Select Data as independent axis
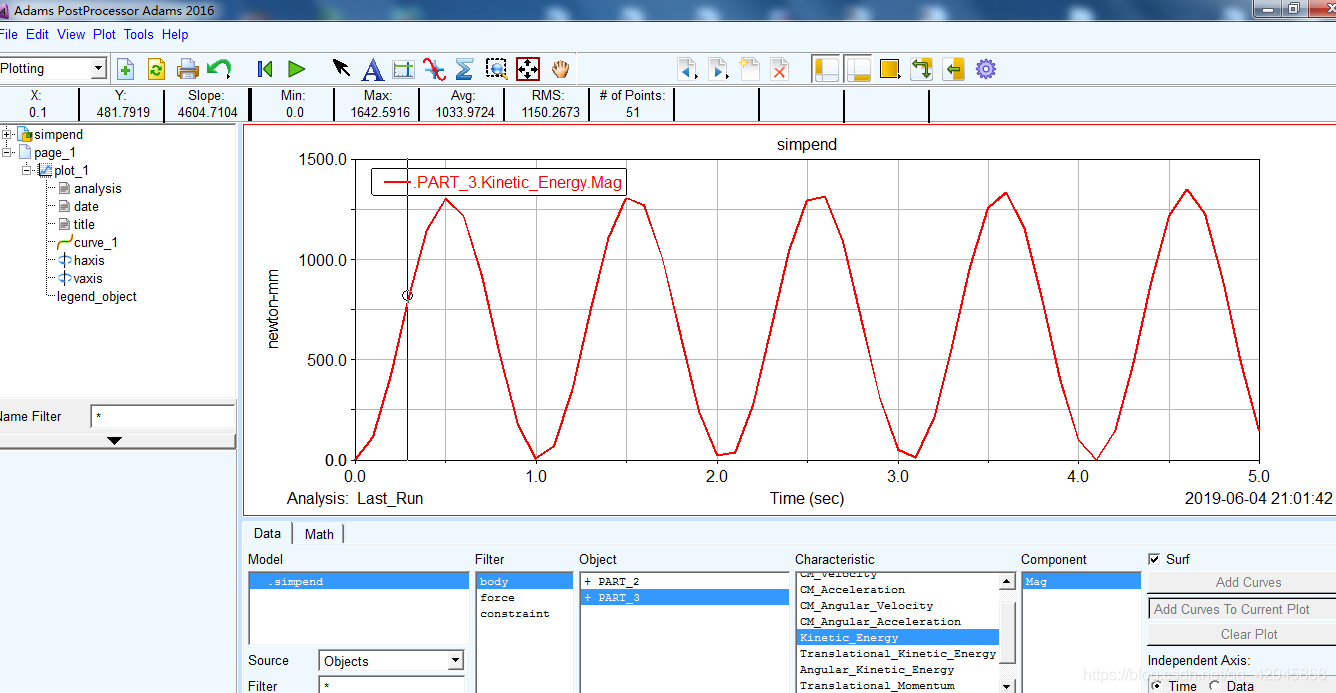This screenshot has width=1336, height=693. (x=1215, y=686)
